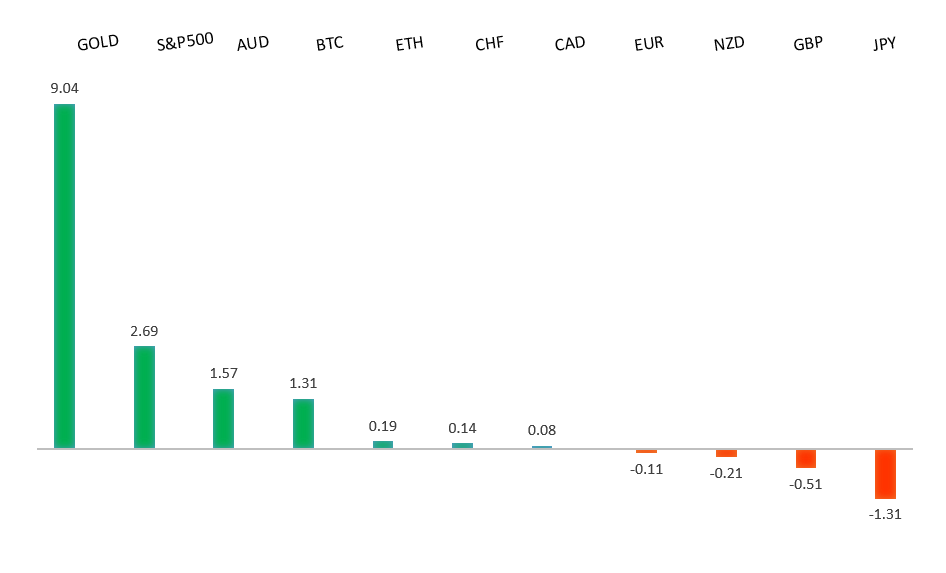Viewport: 946px width, 573px height.
Task: Click the CAD category label
Action: (x=569, y=44)
